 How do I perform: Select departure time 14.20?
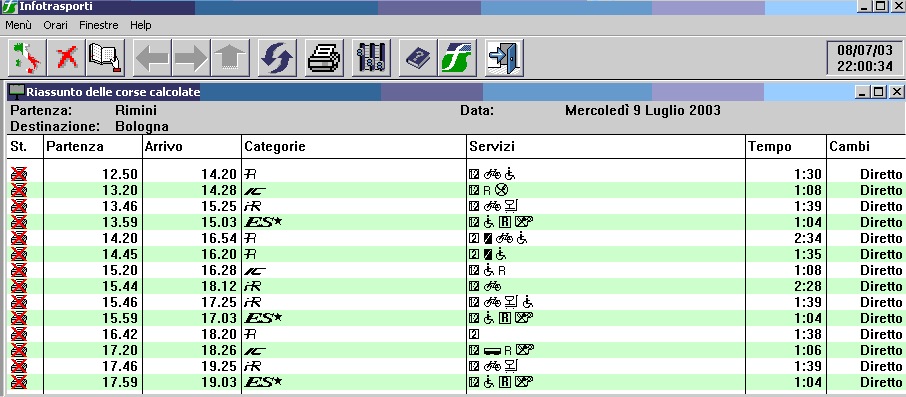point(121,238)
